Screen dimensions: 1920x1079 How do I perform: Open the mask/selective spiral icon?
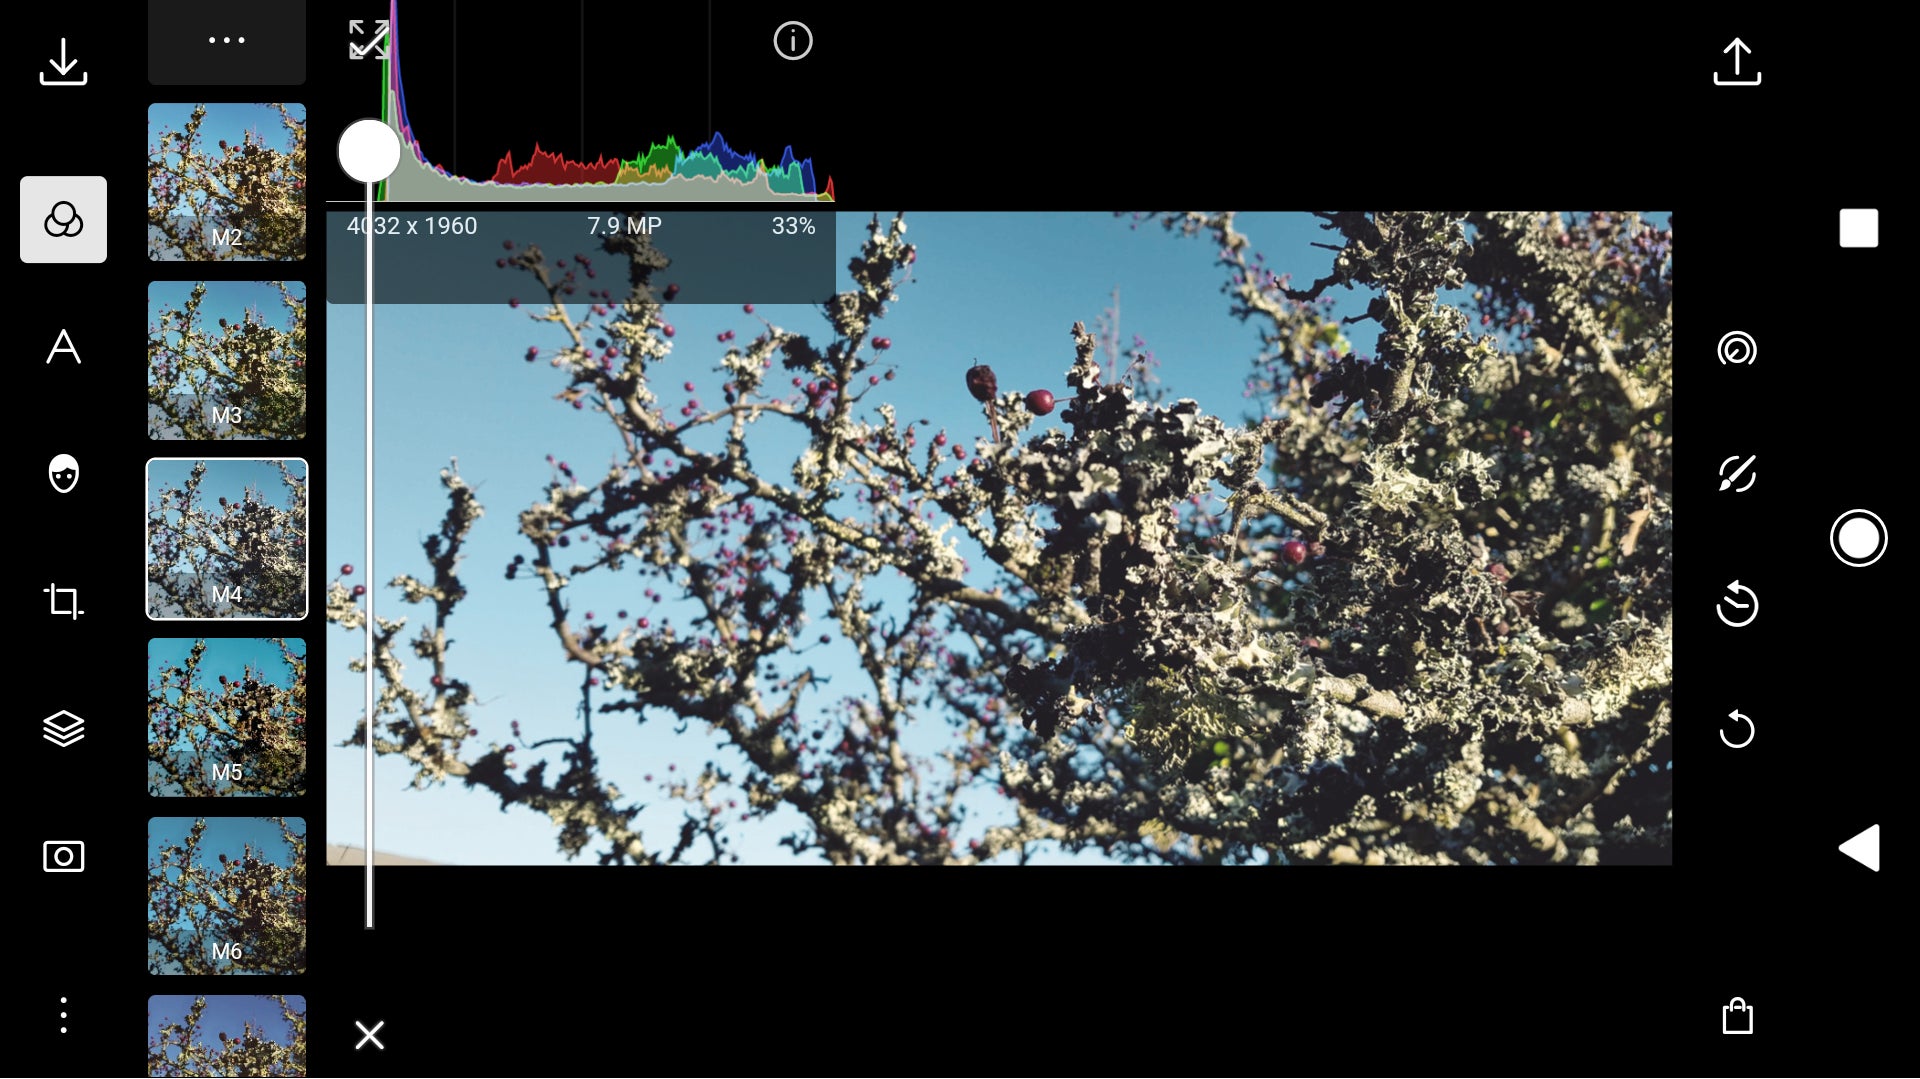(x=1737, y=349)
